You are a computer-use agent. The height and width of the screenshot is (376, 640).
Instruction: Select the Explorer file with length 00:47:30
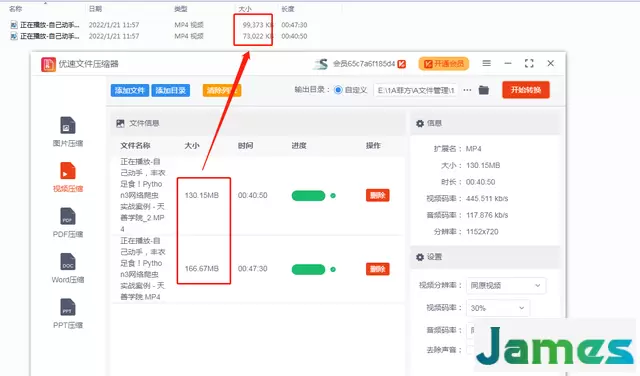coord(159,25)
